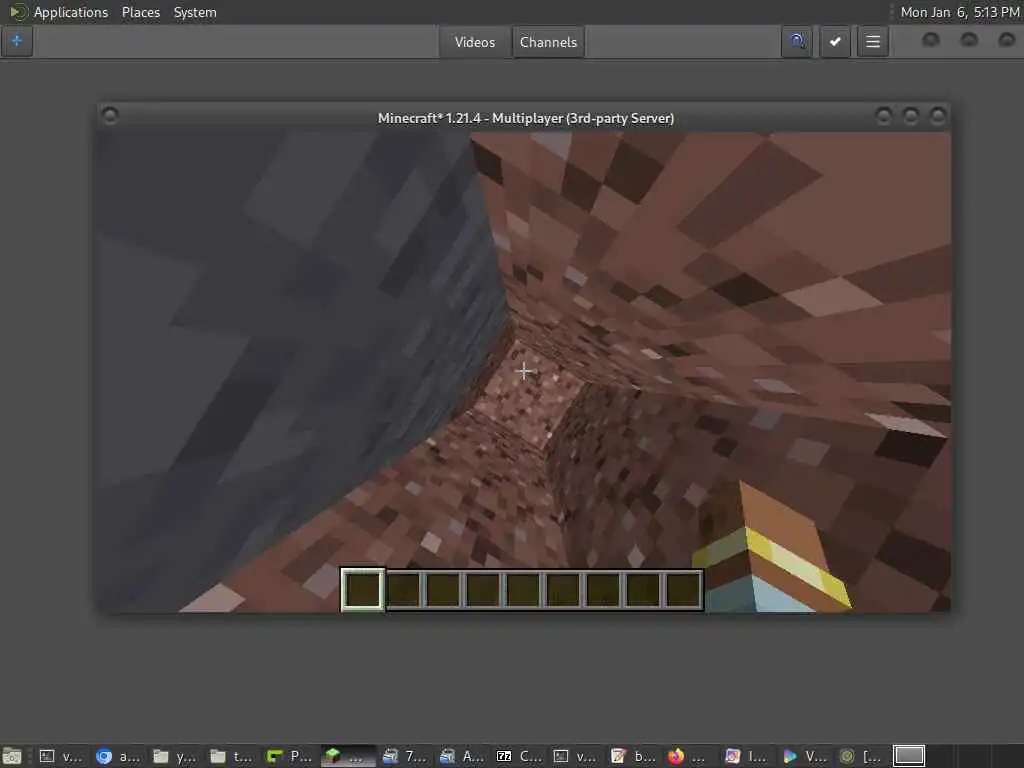The image size is (1024, 768).
Task: Click the workspace switcher box in bottom panel
Action: [x=909, y=756]
